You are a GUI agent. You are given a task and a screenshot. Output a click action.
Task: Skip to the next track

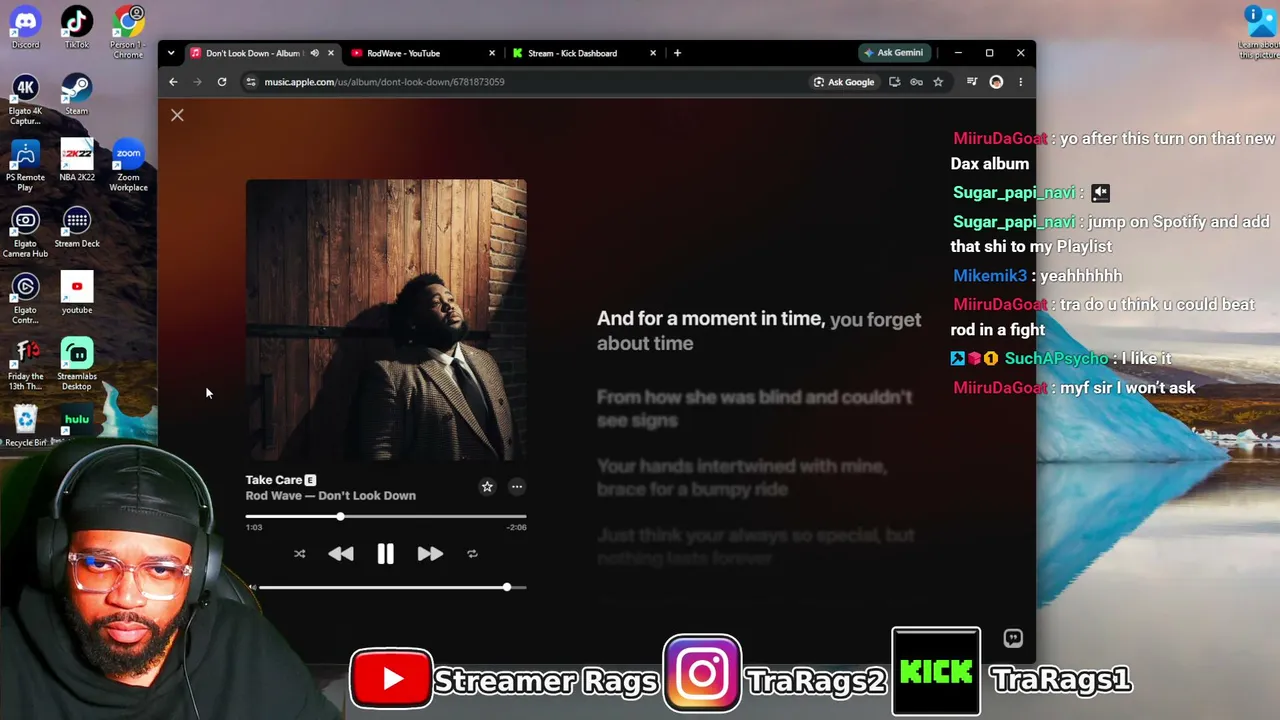430,554
